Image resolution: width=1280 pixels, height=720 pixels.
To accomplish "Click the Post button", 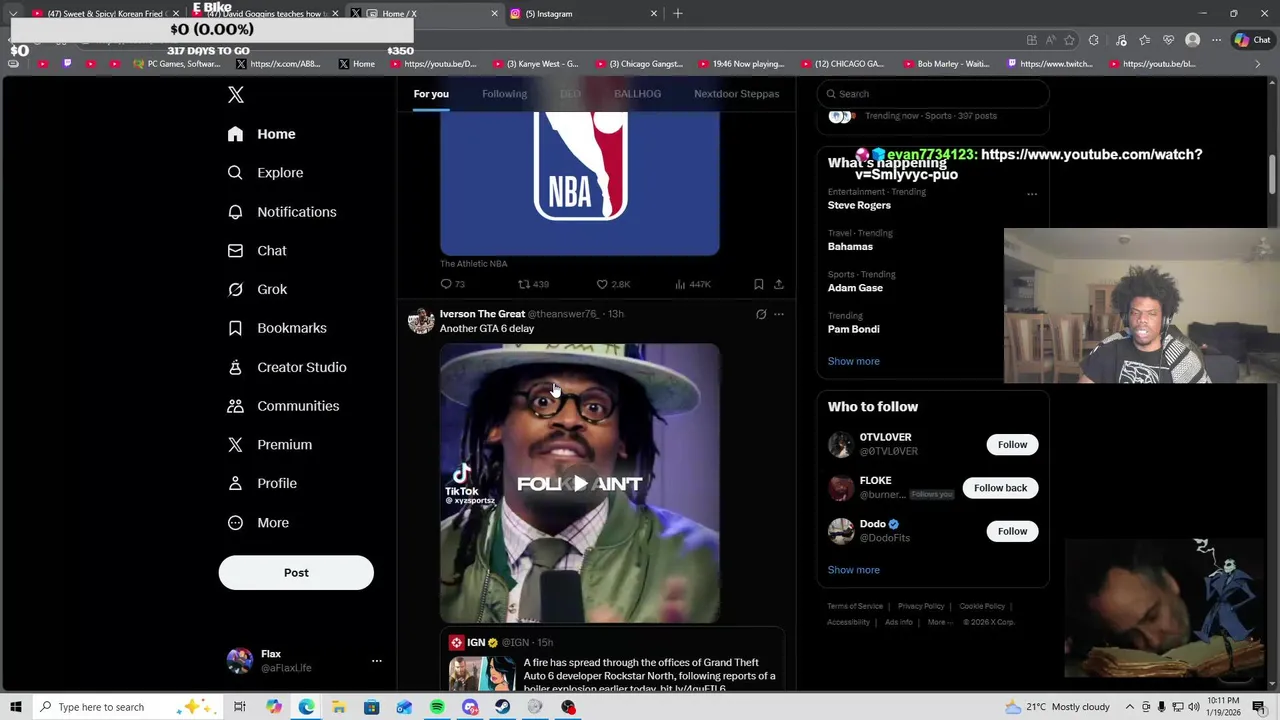I will click(296, 573).
